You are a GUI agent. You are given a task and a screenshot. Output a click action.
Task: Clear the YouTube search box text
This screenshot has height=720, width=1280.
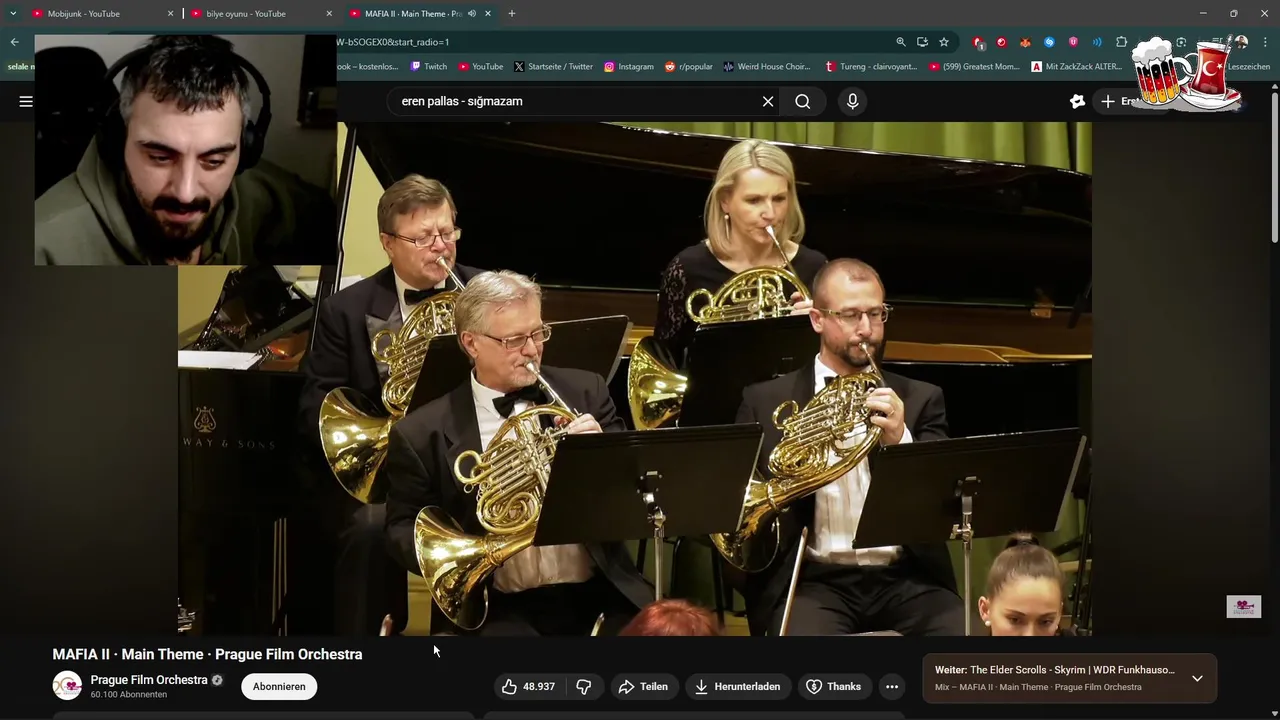point(768,101)
